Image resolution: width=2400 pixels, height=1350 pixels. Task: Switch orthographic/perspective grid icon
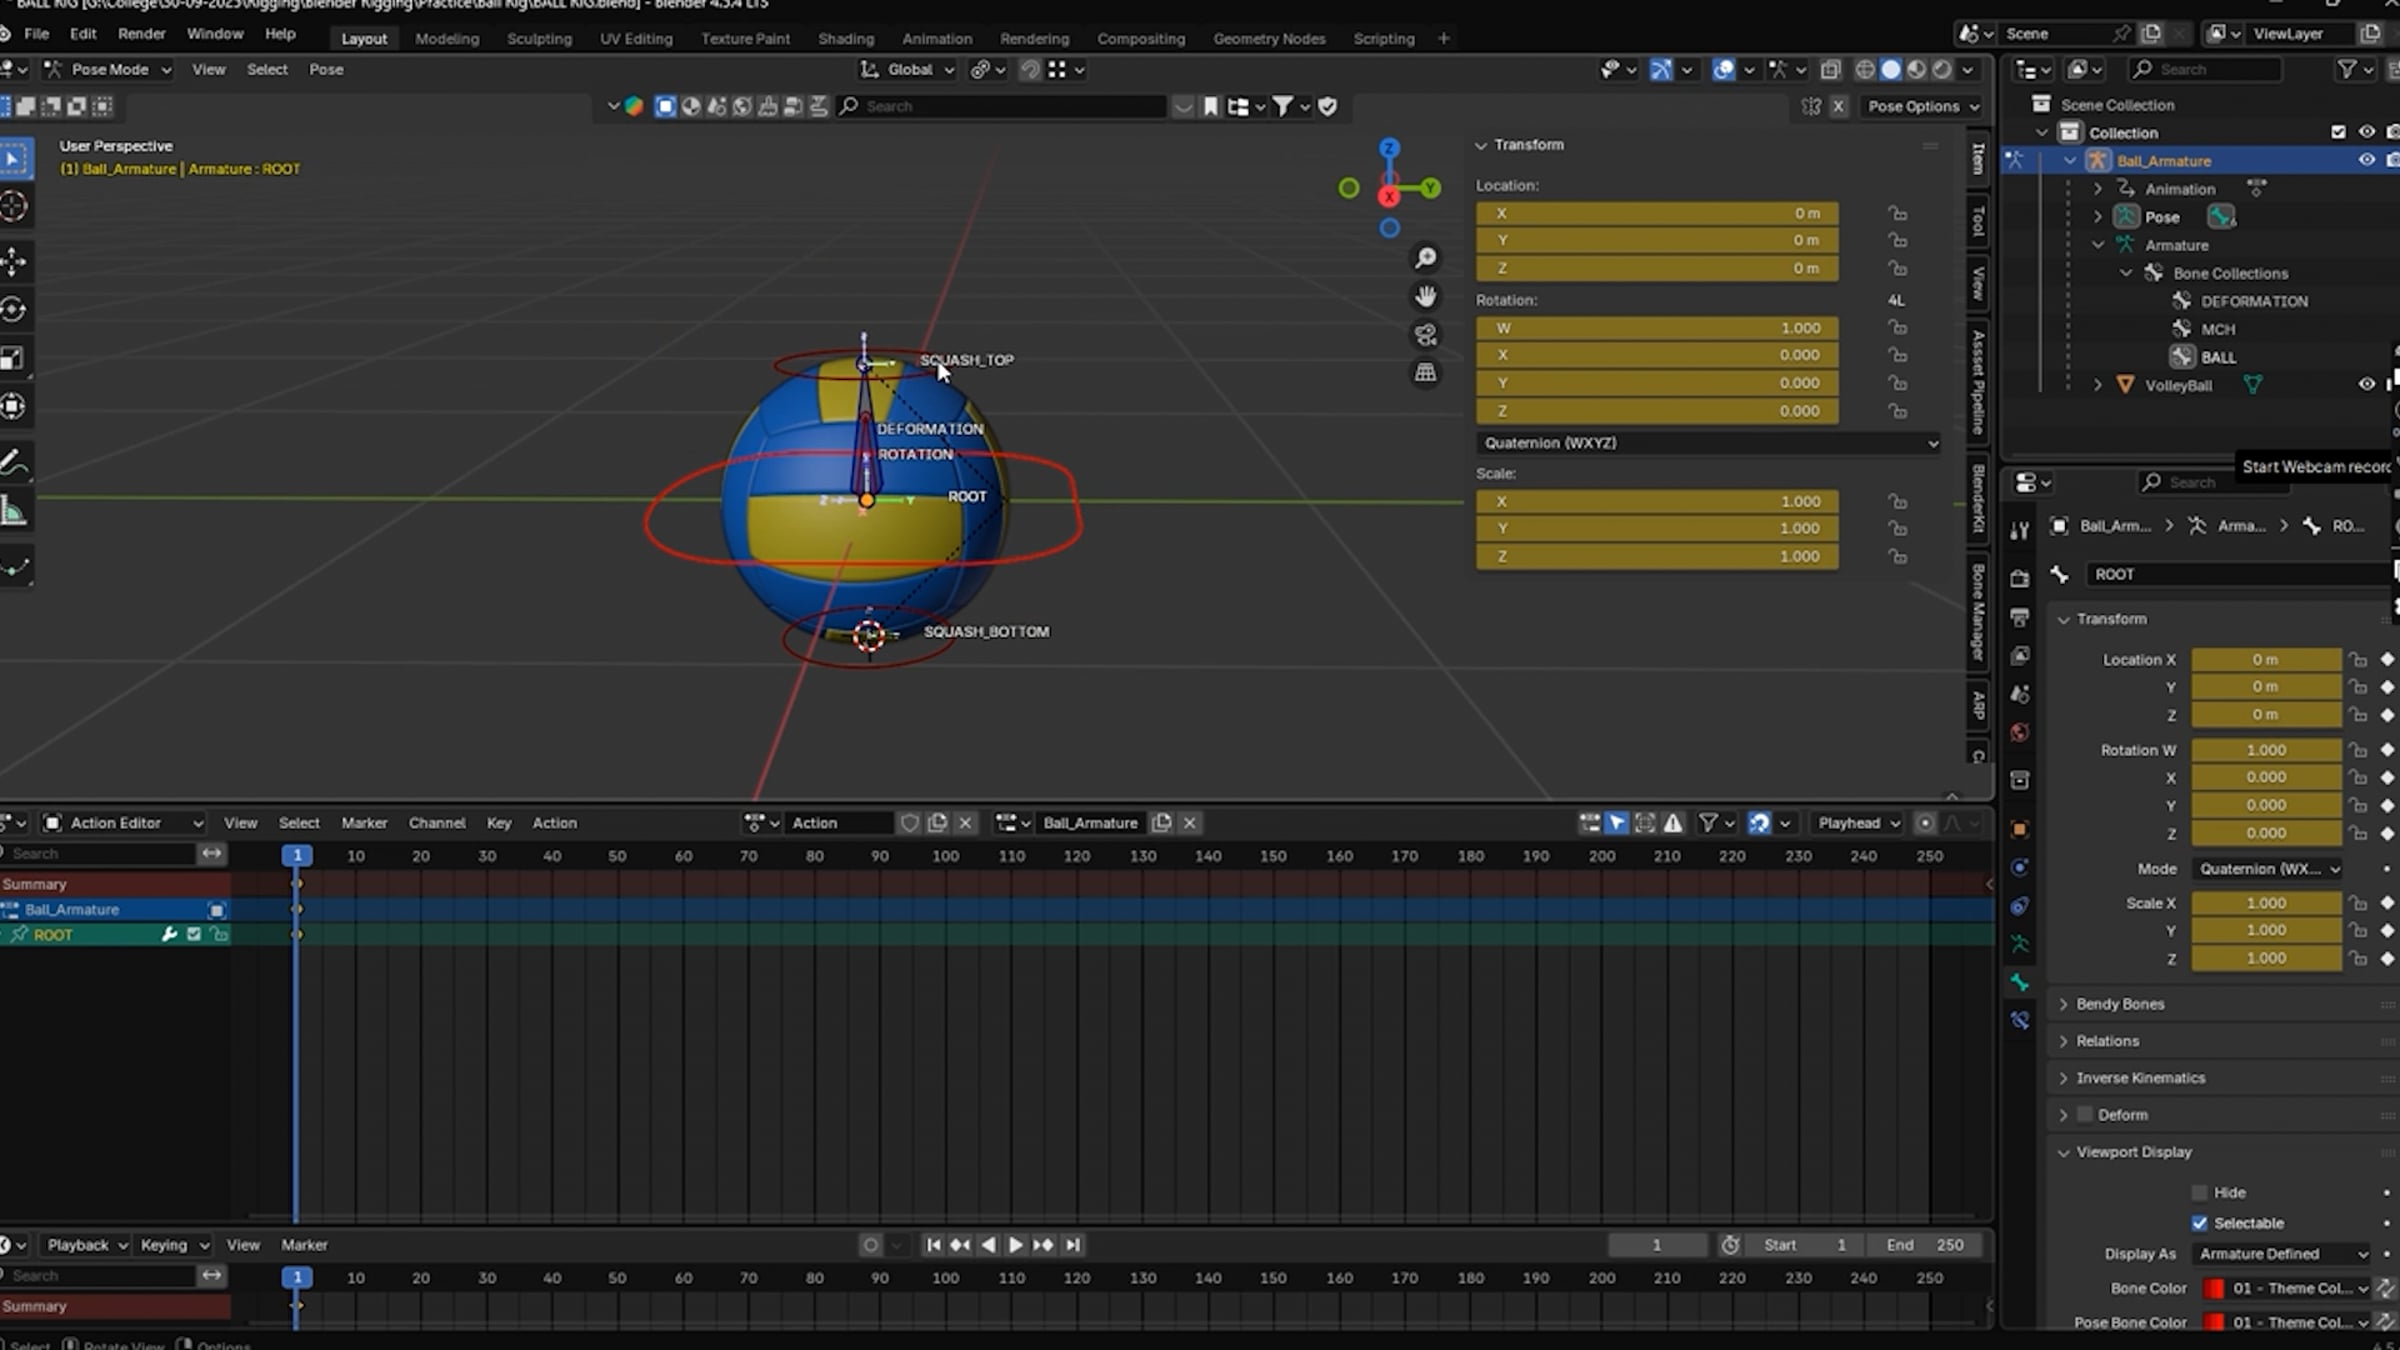pos(1426,373)
